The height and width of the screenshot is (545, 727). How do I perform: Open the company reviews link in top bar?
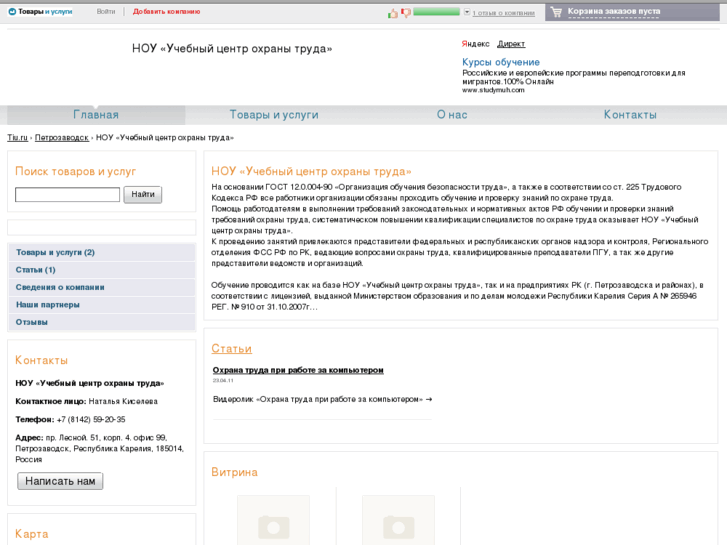504,13
